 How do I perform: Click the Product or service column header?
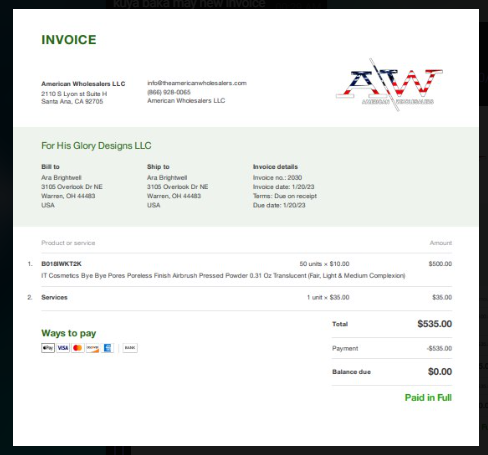68,243
